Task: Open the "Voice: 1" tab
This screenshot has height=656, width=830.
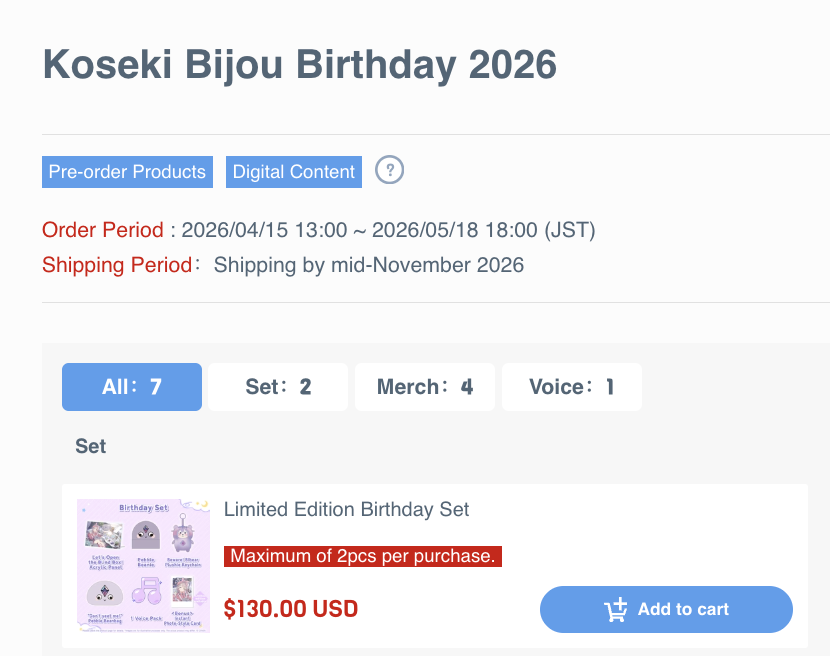Action: coord(571,387)
